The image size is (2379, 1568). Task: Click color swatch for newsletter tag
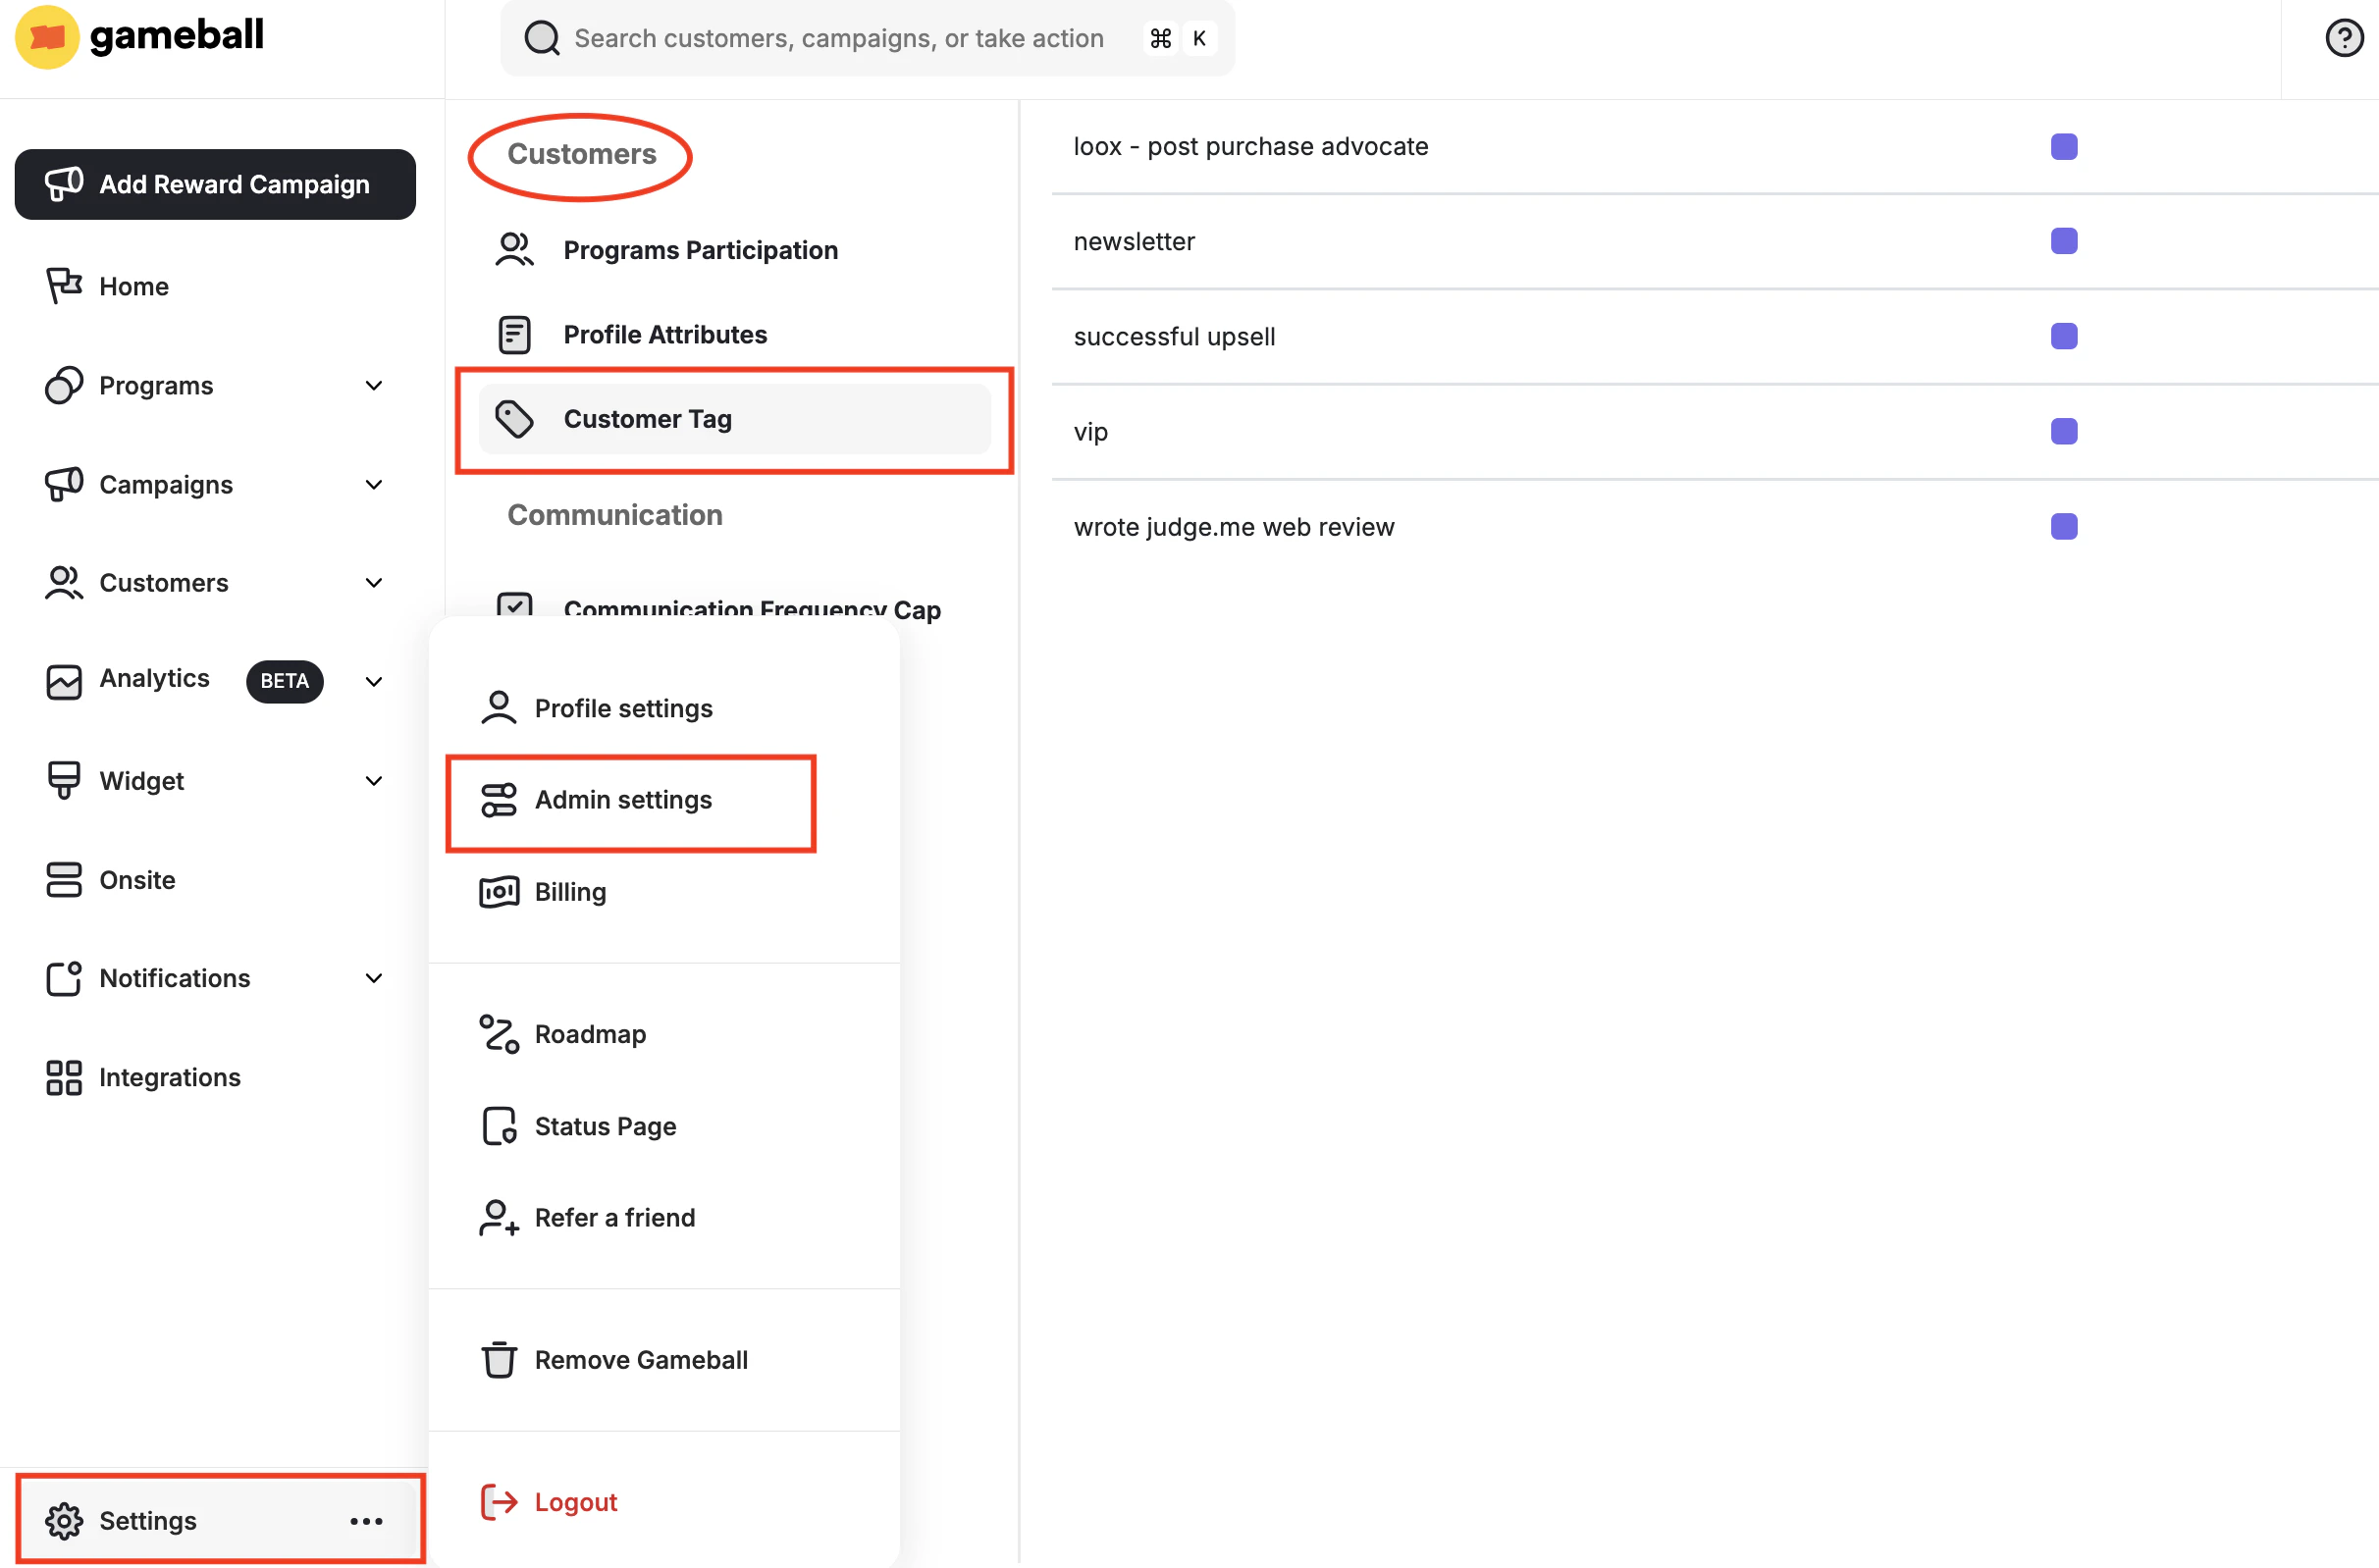pyautogui.click(x=2064, y=241)
